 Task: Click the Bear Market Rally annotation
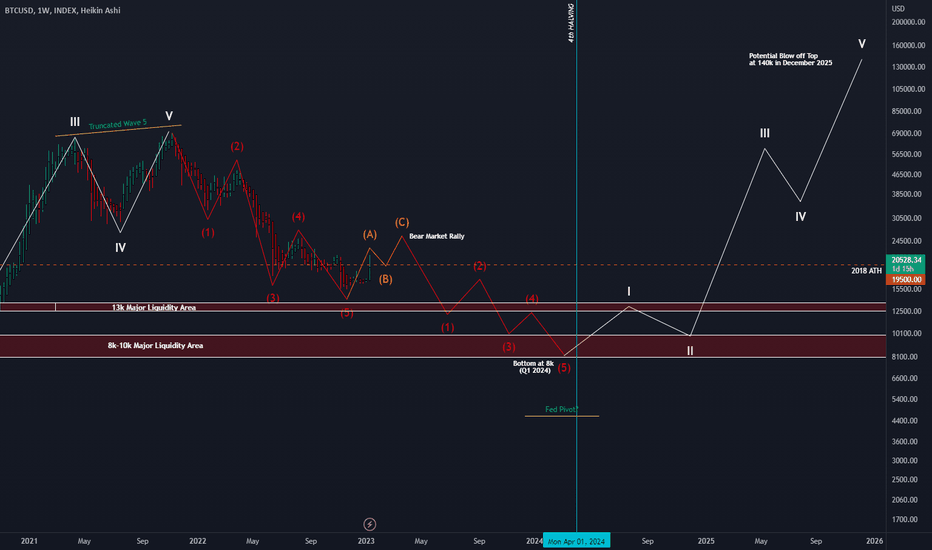(x=437, y=236)
